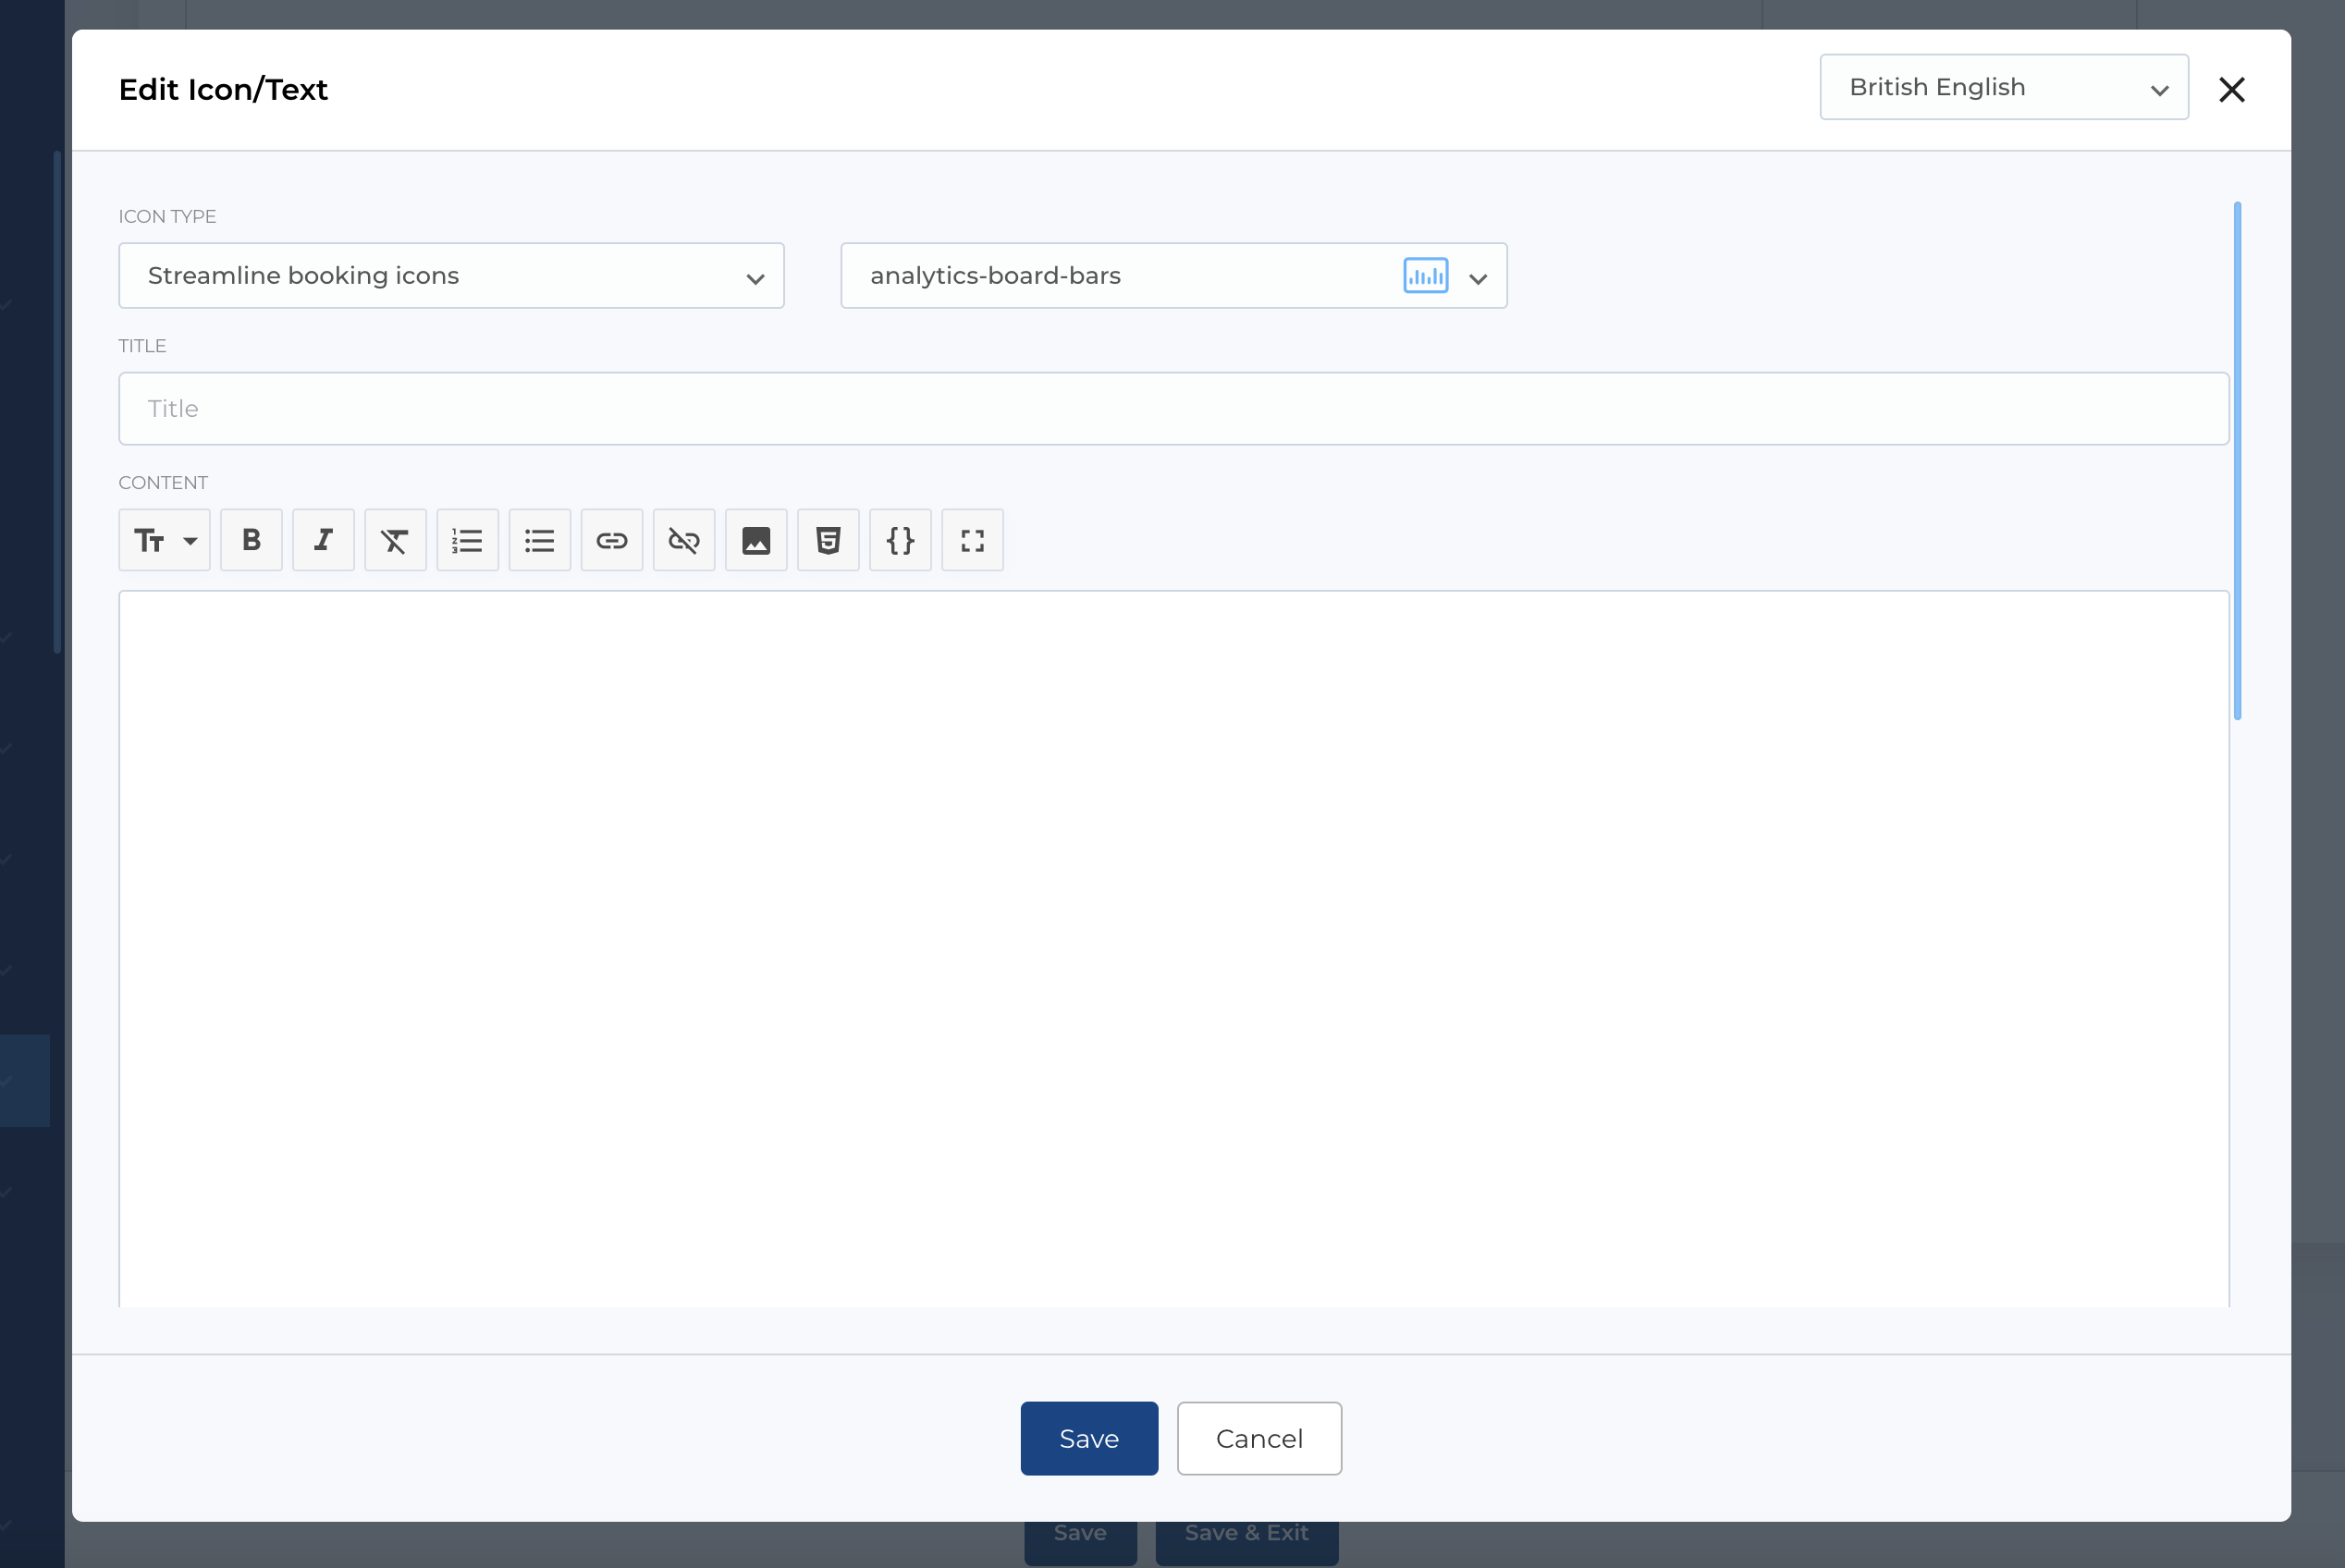Open HTML source view icon
Screen dimensions: 2345x1568
827,540
